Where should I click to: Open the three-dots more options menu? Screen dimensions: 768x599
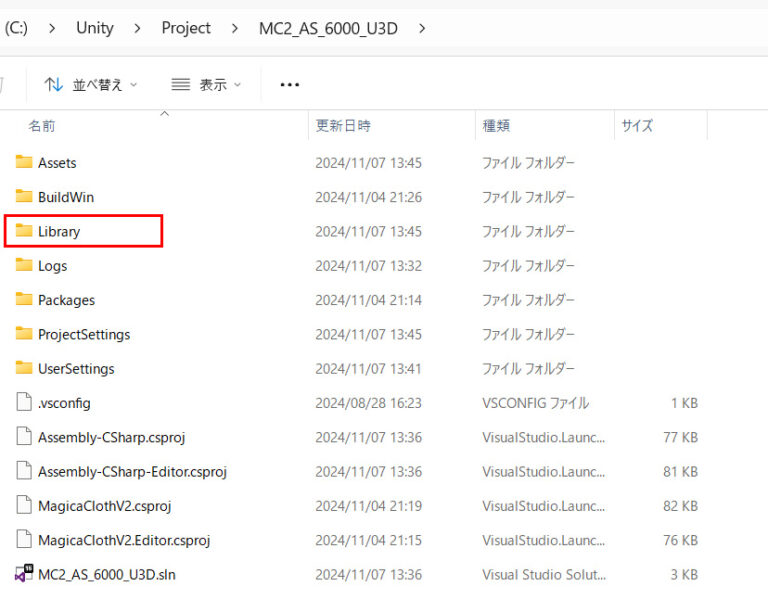[289, 85]
